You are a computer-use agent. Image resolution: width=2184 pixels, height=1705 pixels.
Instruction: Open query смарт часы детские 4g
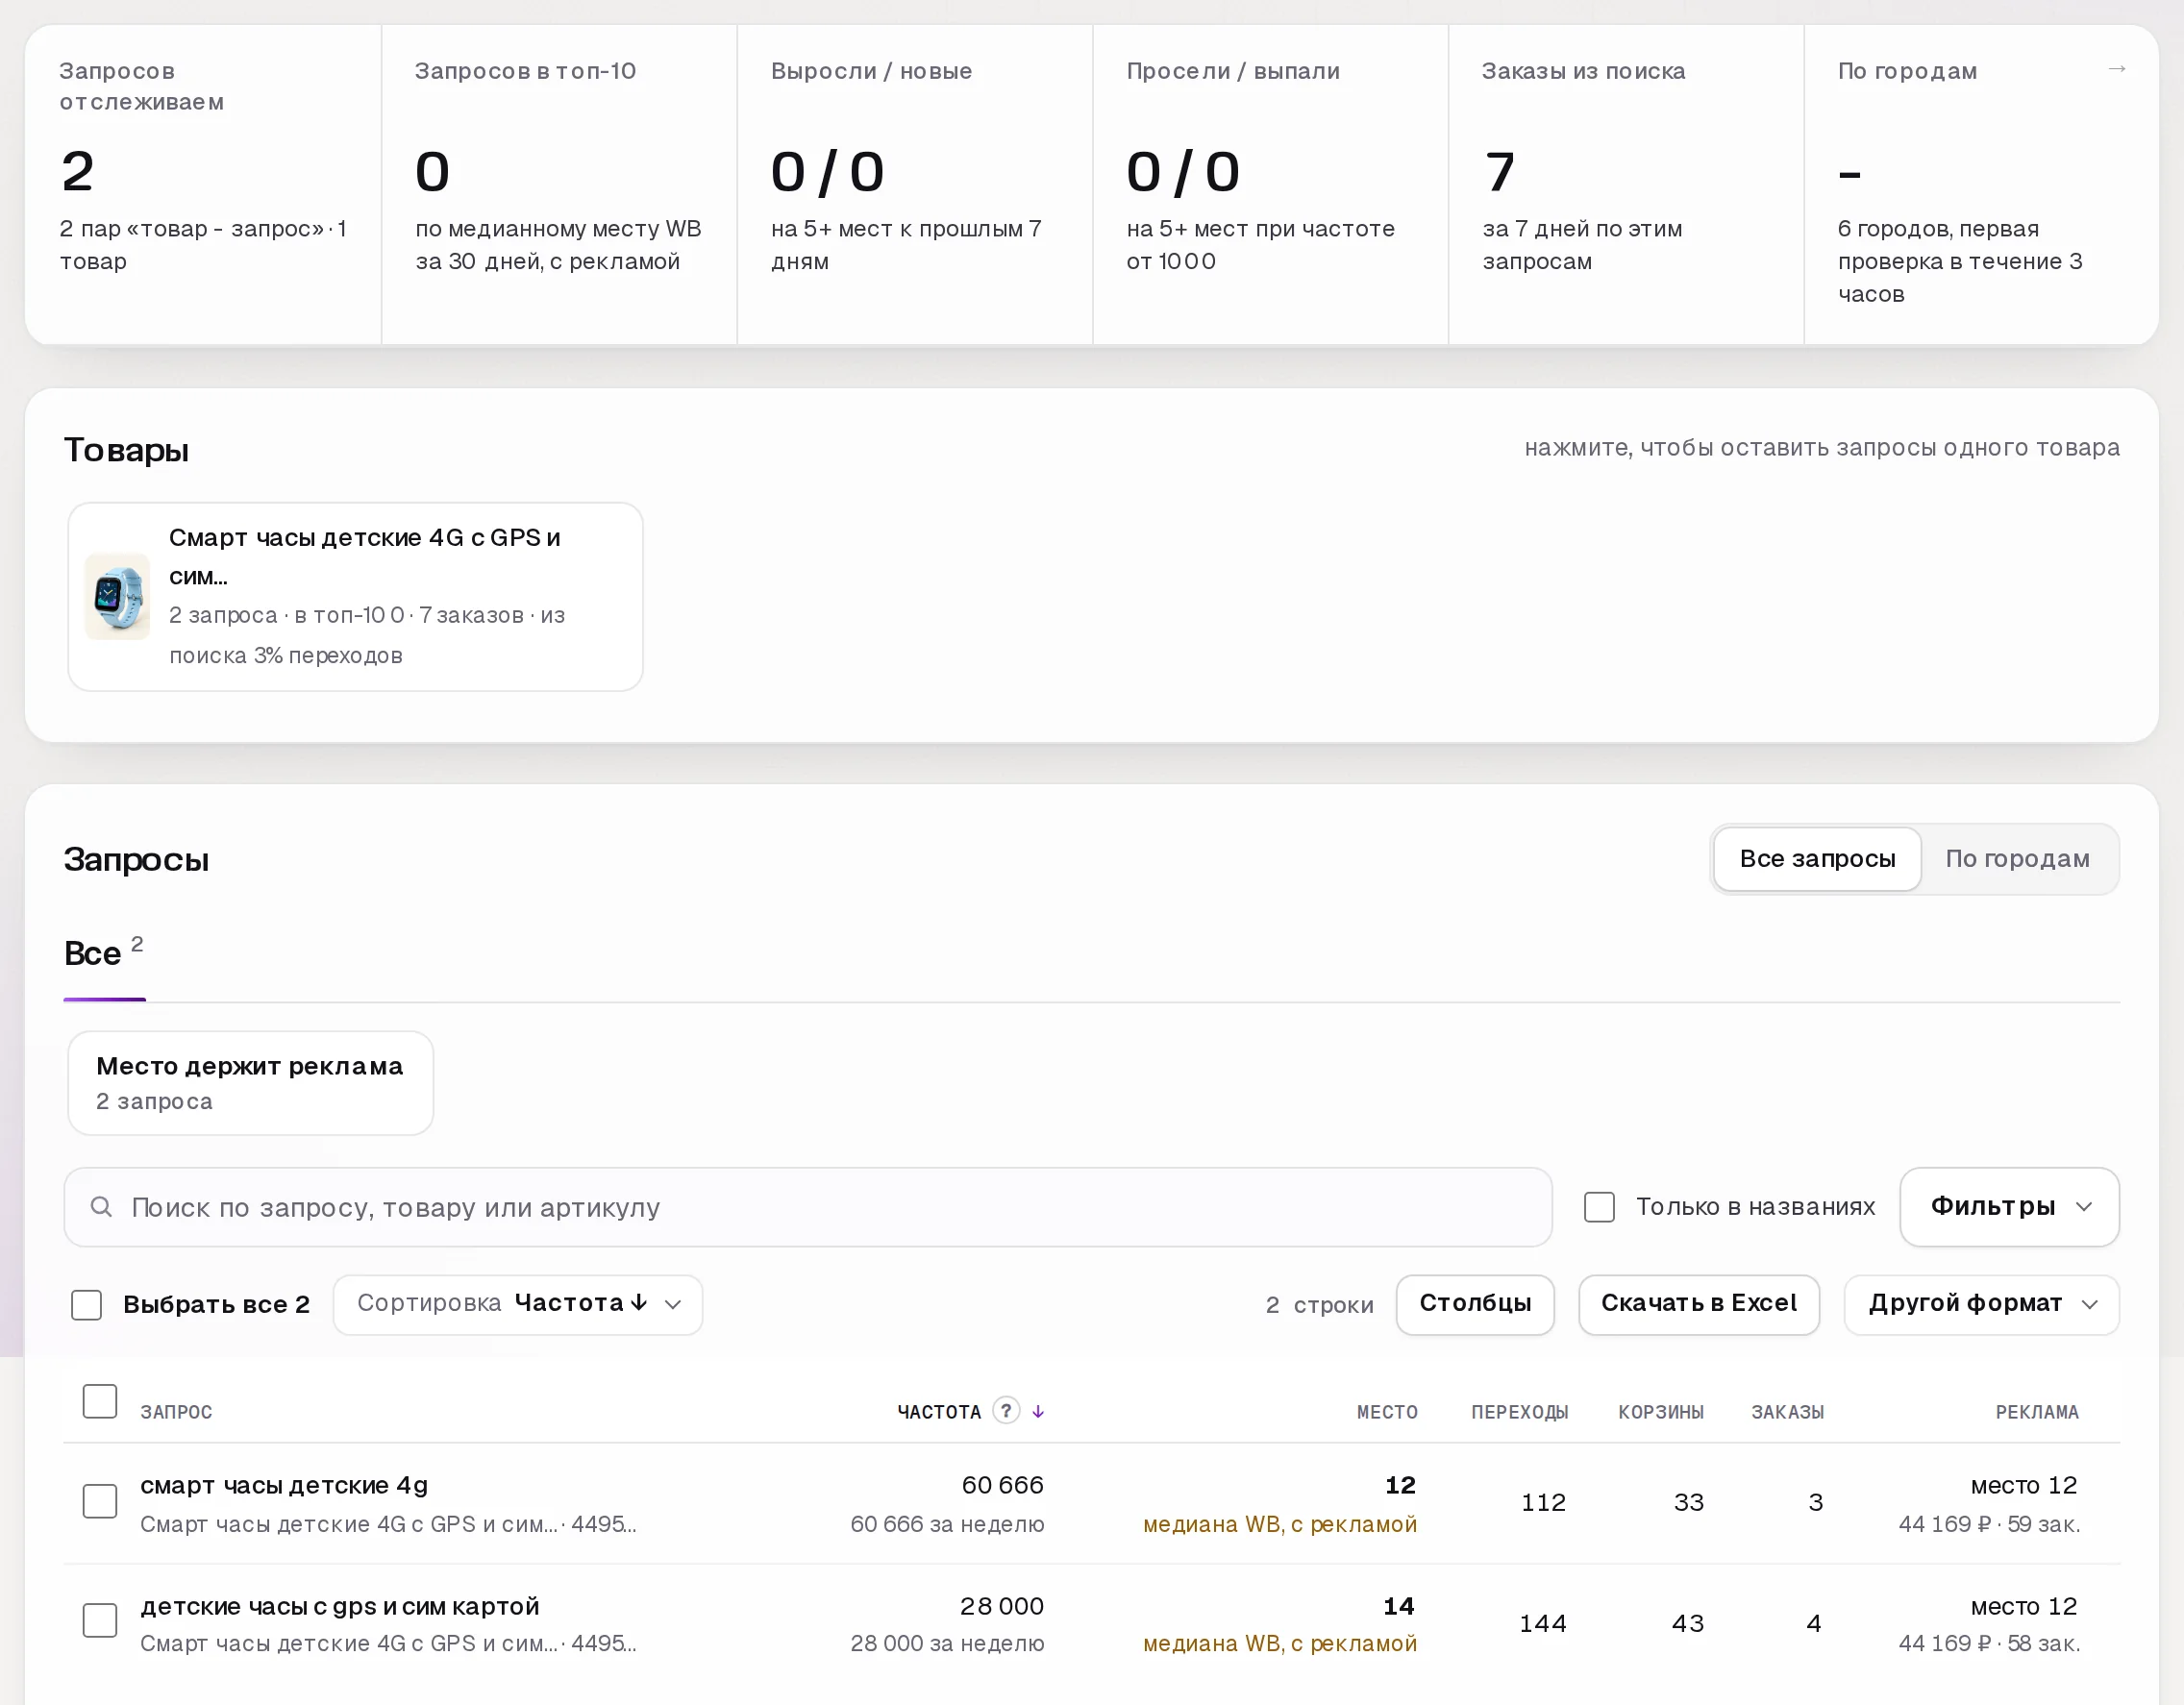(x=284, y=1486)
